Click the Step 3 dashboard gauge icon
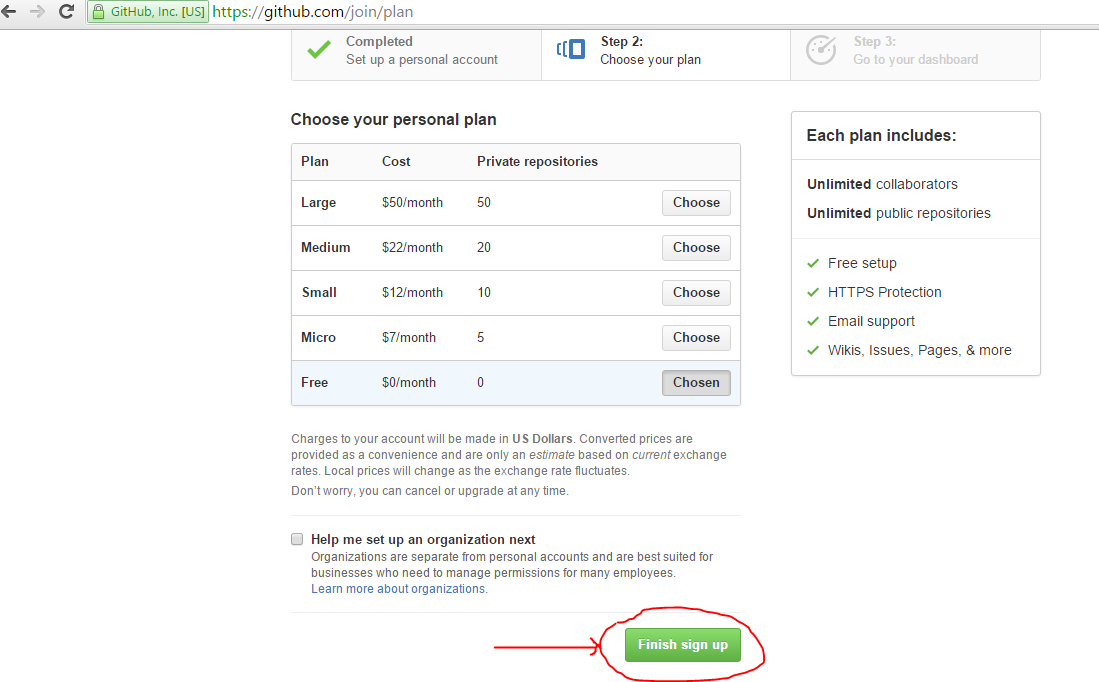1099x682 pixels. coord(820,48)
